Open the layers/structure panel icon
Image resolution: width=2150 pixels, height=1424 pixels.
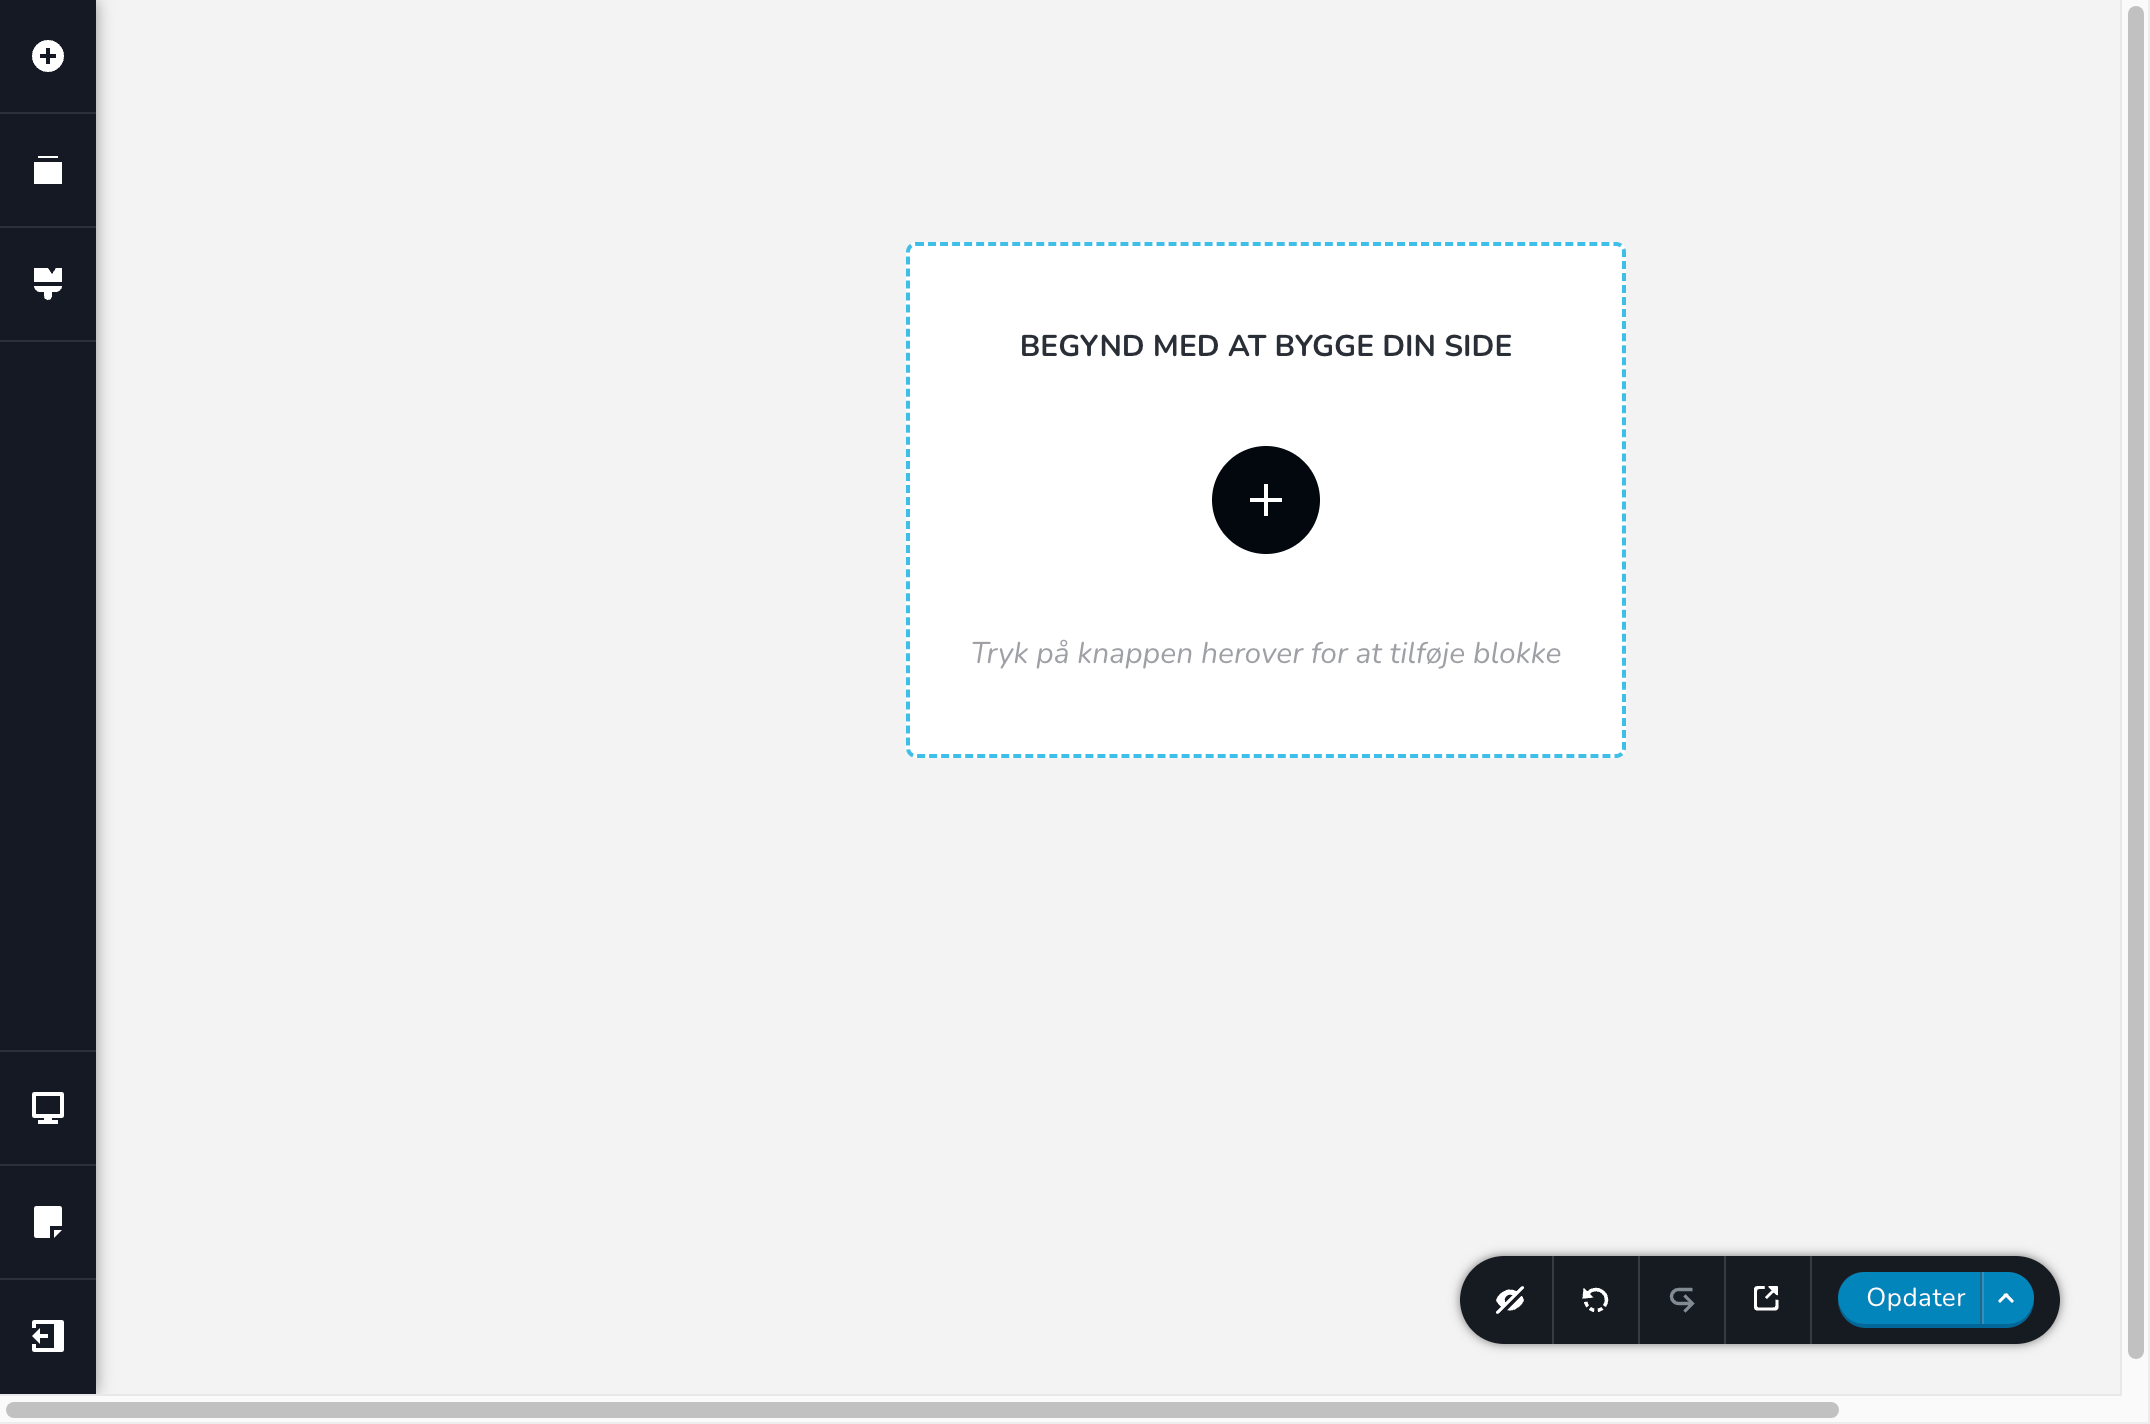tap(48, 170)
